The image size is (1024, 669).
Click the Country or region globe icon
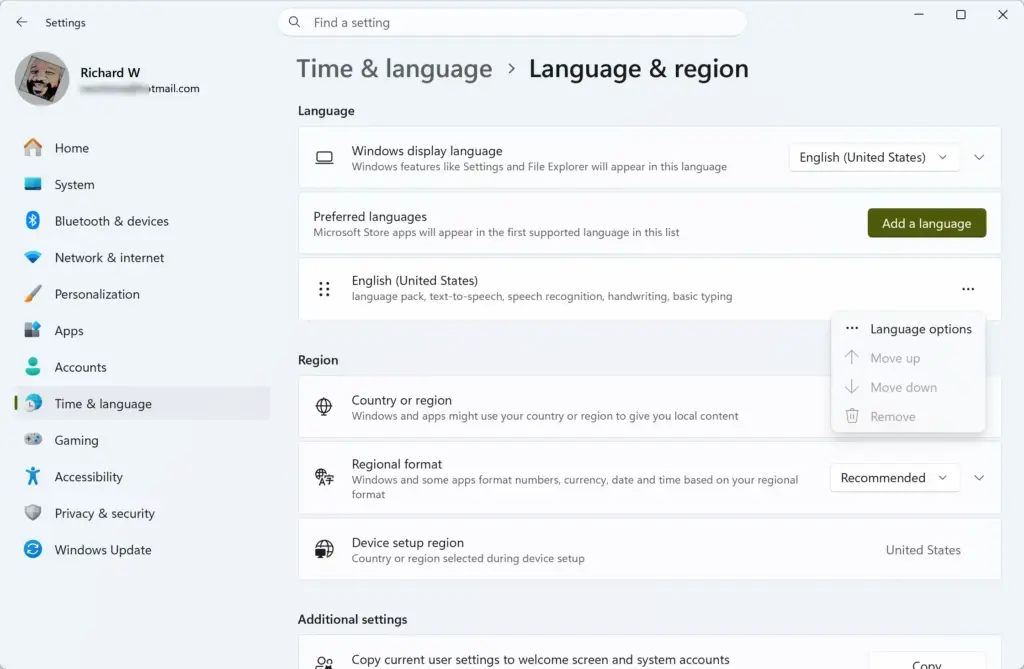[x=324, y=406]
